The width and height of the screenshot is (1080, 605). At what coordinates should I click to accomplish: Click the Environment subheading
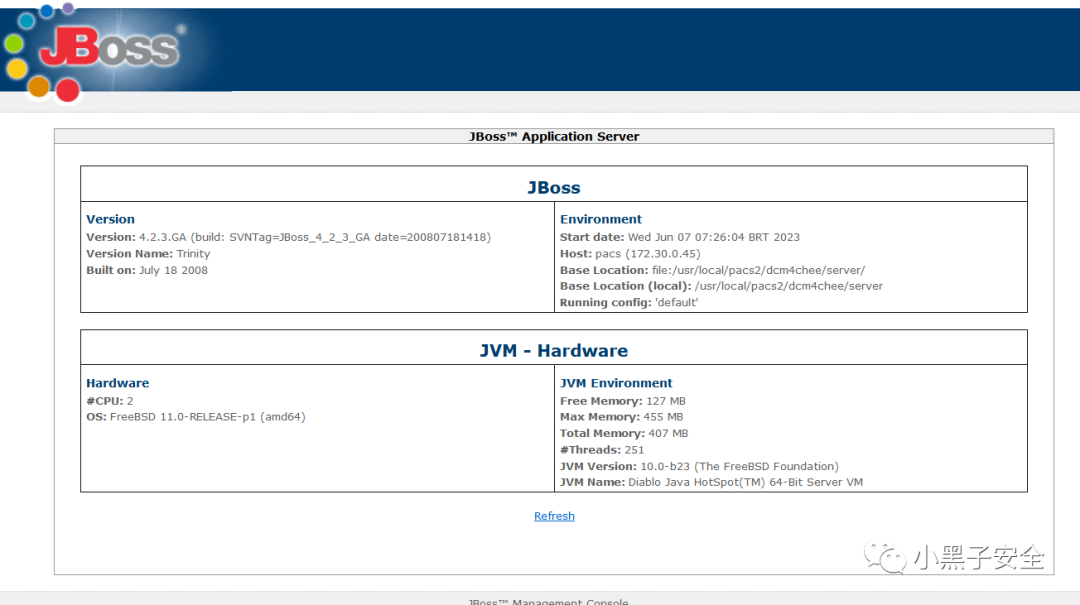click(601, 219)
